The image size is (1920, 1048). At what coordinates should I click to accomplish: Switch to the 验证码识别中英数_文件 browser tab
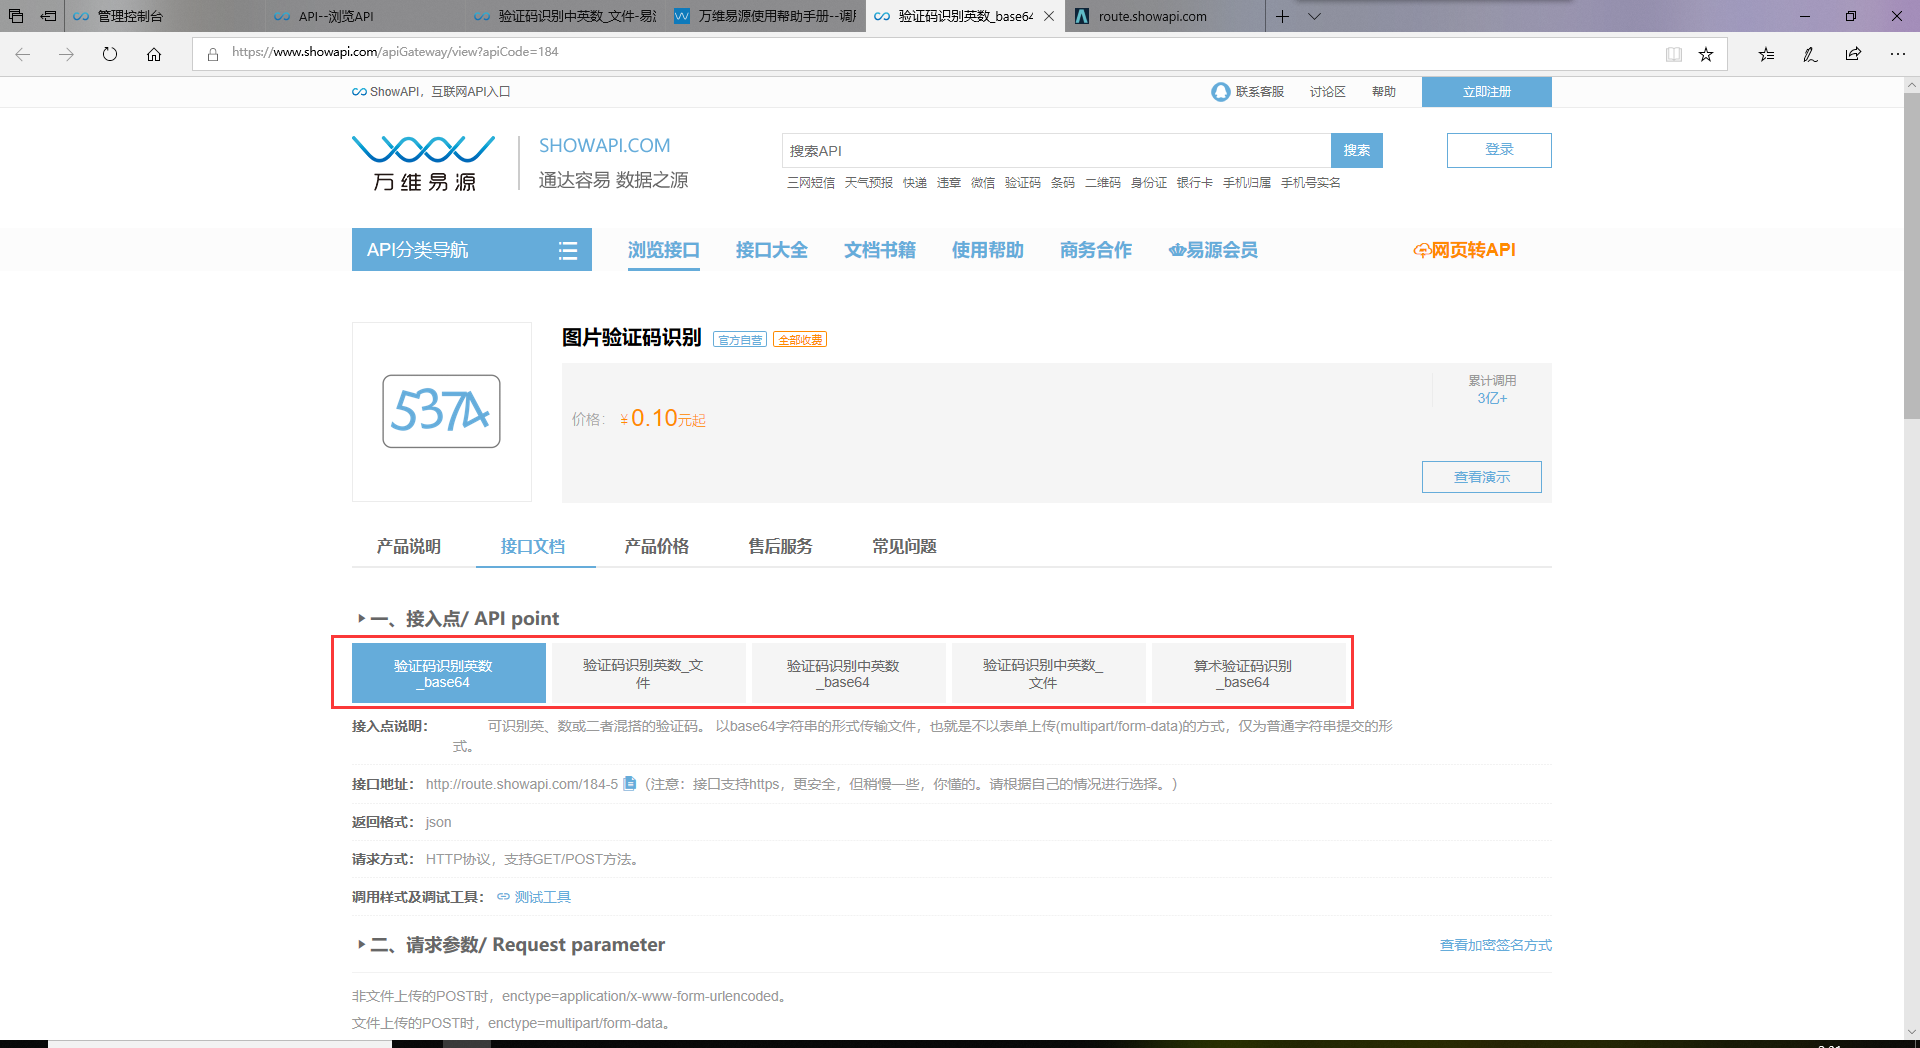pos(565,16)
